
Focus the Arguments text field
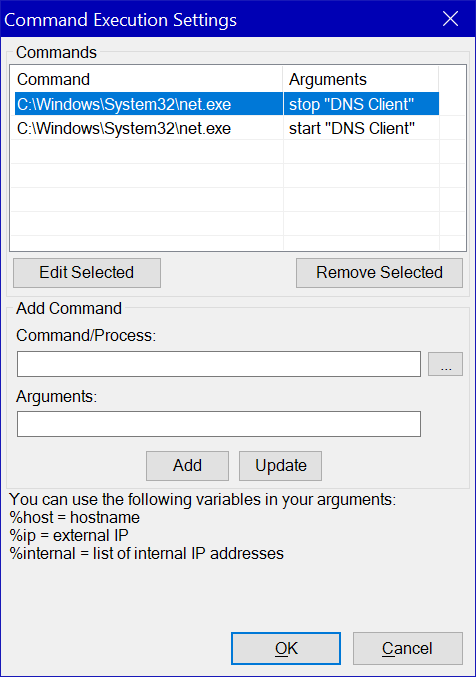pos(219,424)
